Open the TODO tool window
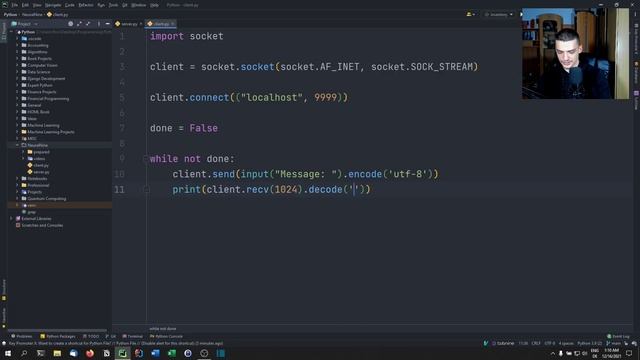The height and width of the screenshot is (360, 640). click(x=91, y=336)
